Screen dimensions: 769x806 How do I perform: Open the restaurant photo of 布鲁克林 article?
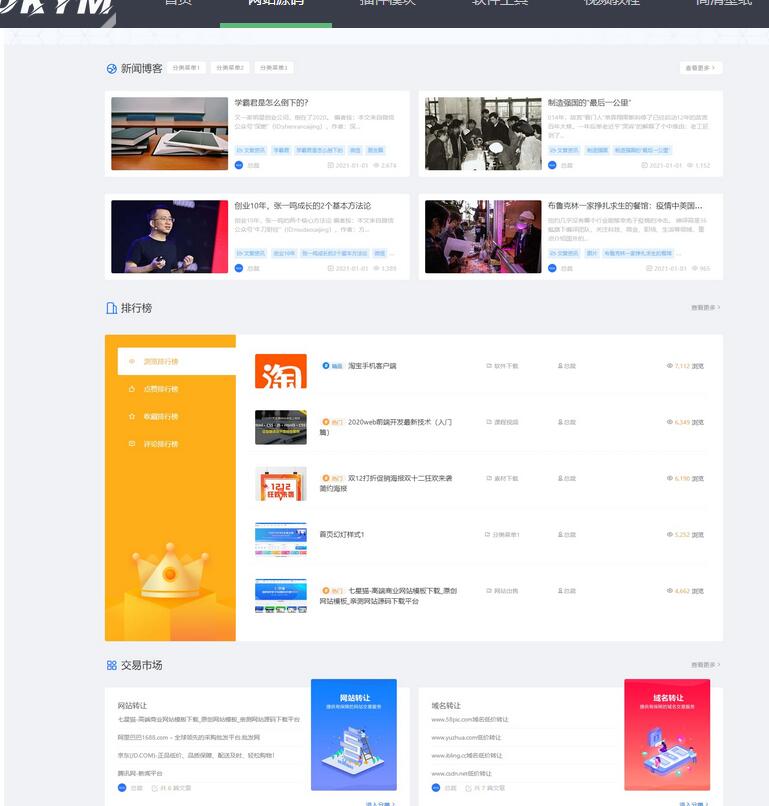[483, 236]
